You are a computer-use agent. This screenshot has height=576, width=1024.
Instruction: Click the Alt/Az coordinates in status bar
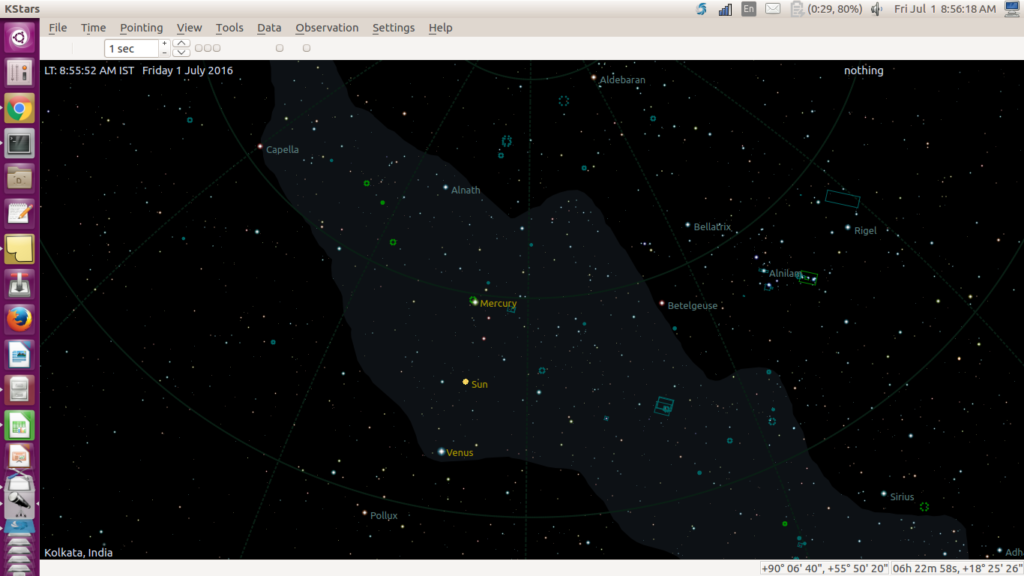pos(825,568)
